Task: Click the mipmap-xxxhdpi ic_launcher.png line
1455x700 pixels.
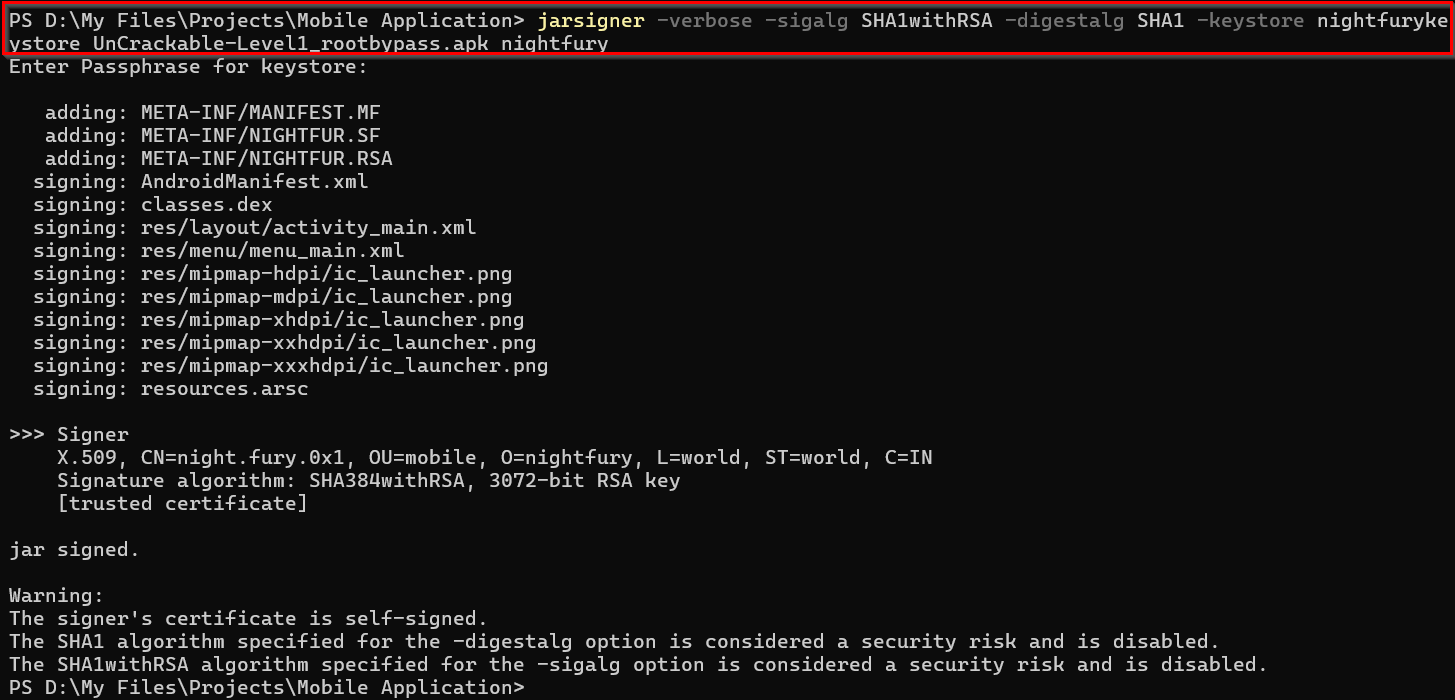Action: click(344, 366)
